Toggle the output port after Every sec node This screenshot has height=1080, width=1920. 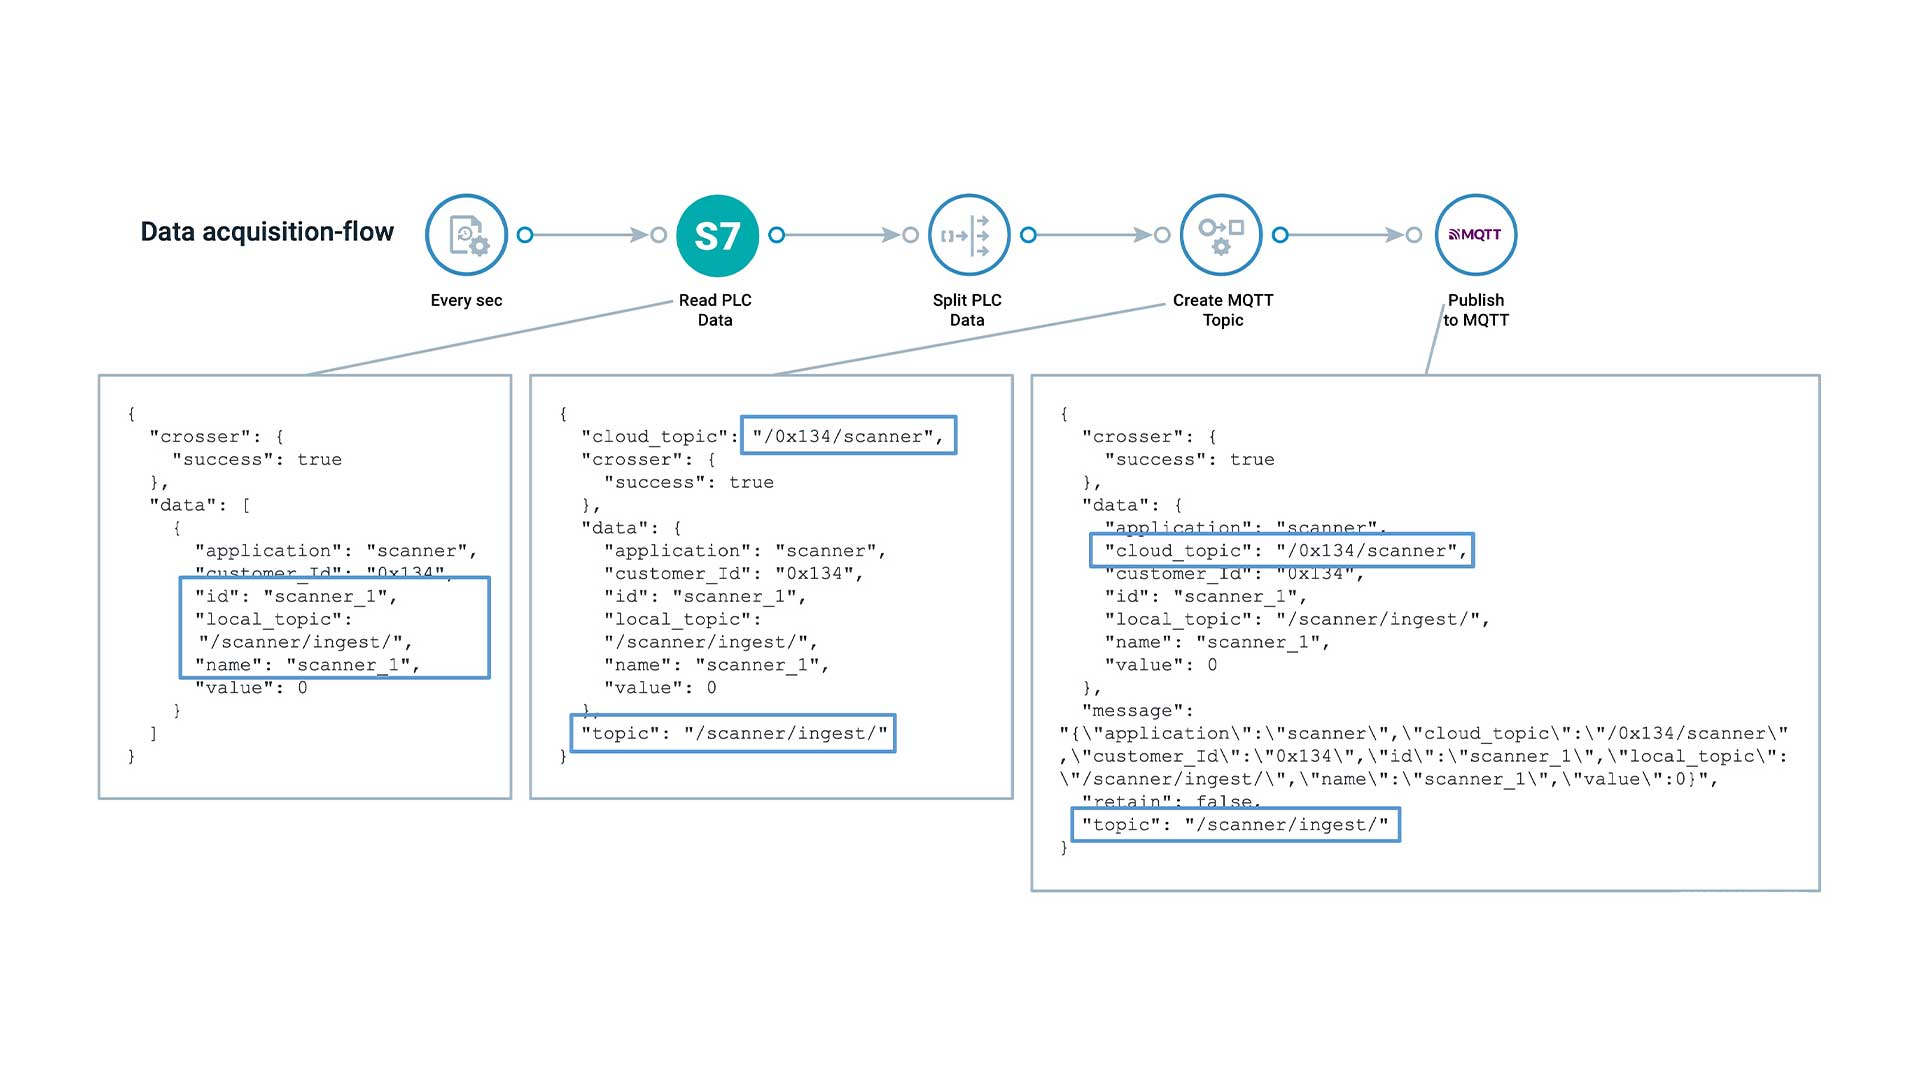[x=525, y=235]
